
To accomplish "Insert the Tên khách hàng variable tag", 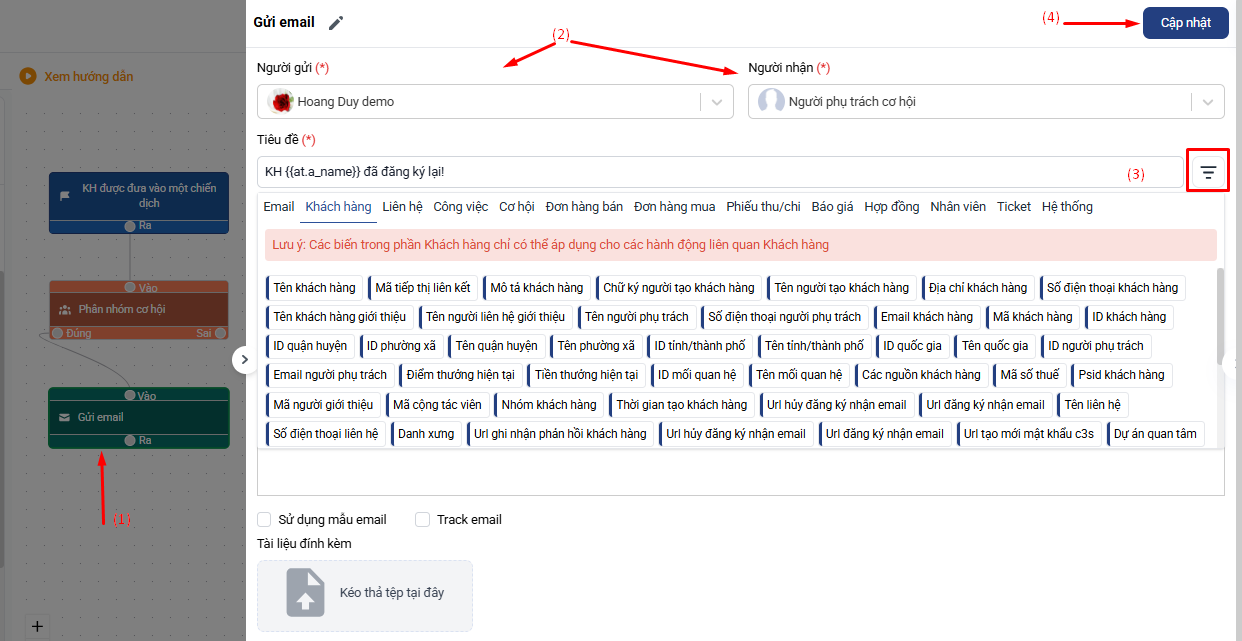I will pos(314,287).
